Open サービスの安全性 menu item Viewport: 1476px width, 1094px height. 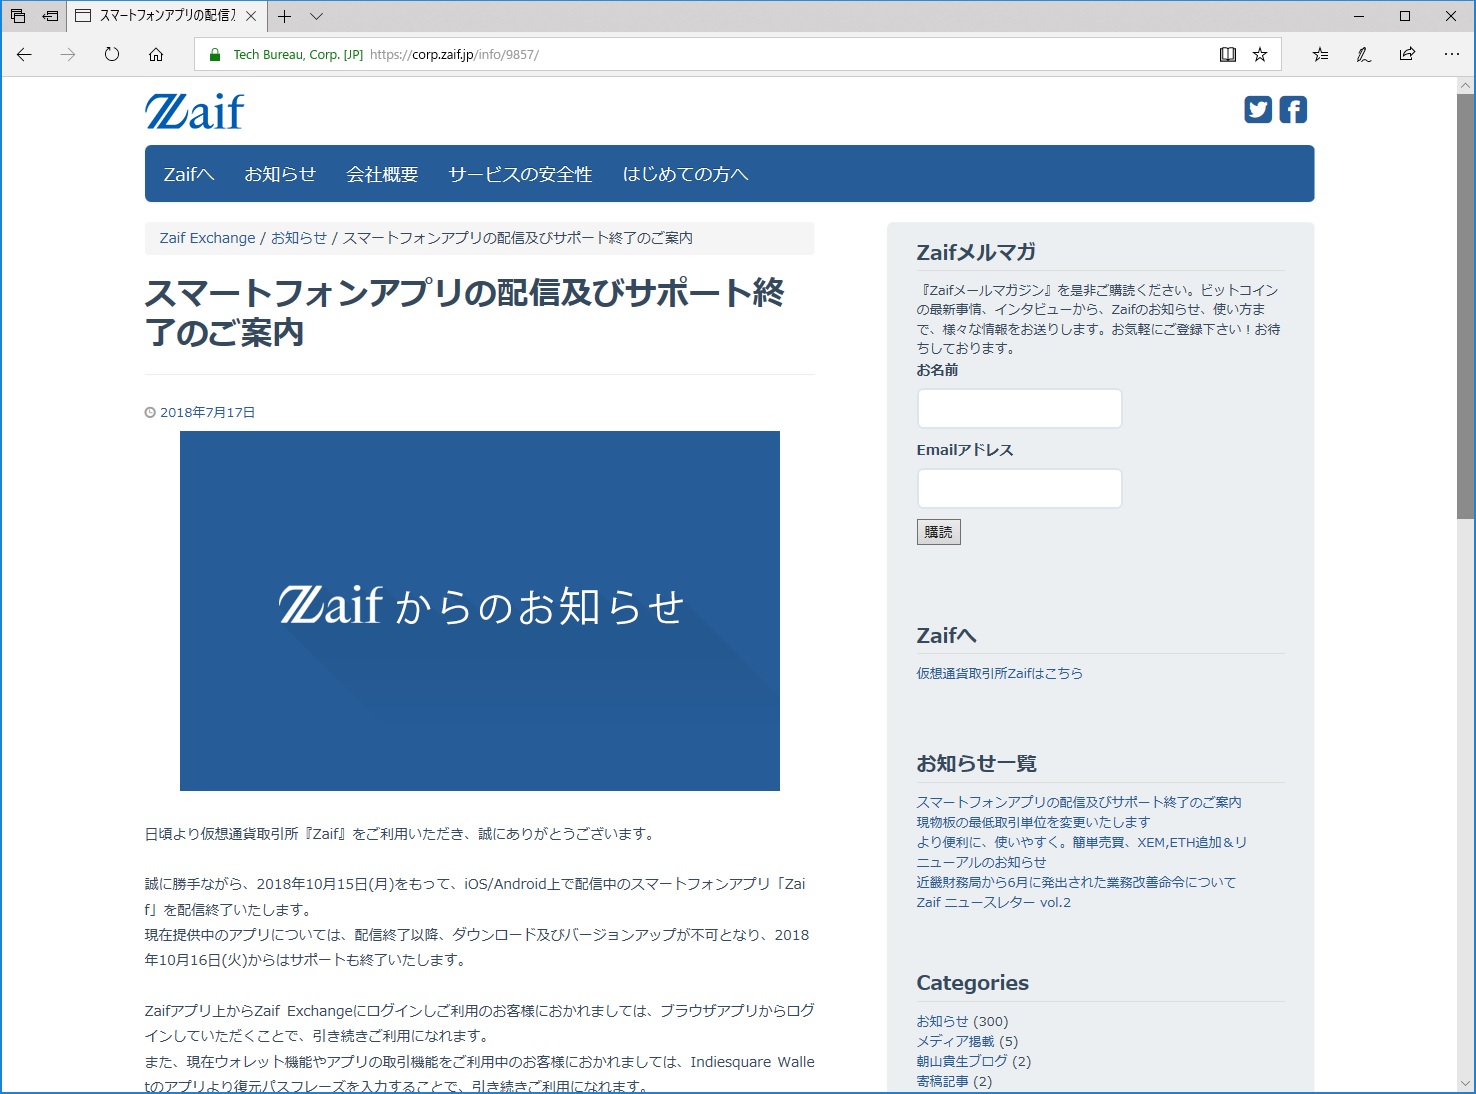tap(520, 174)
